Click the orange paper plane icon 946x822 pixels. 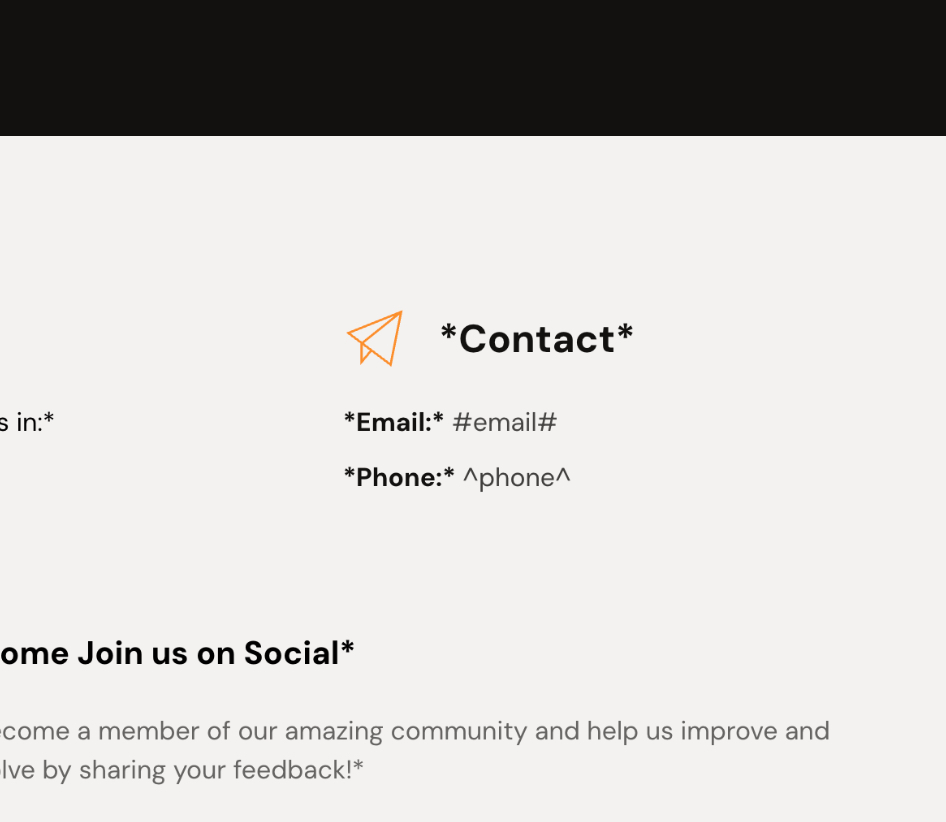(375, 338)
